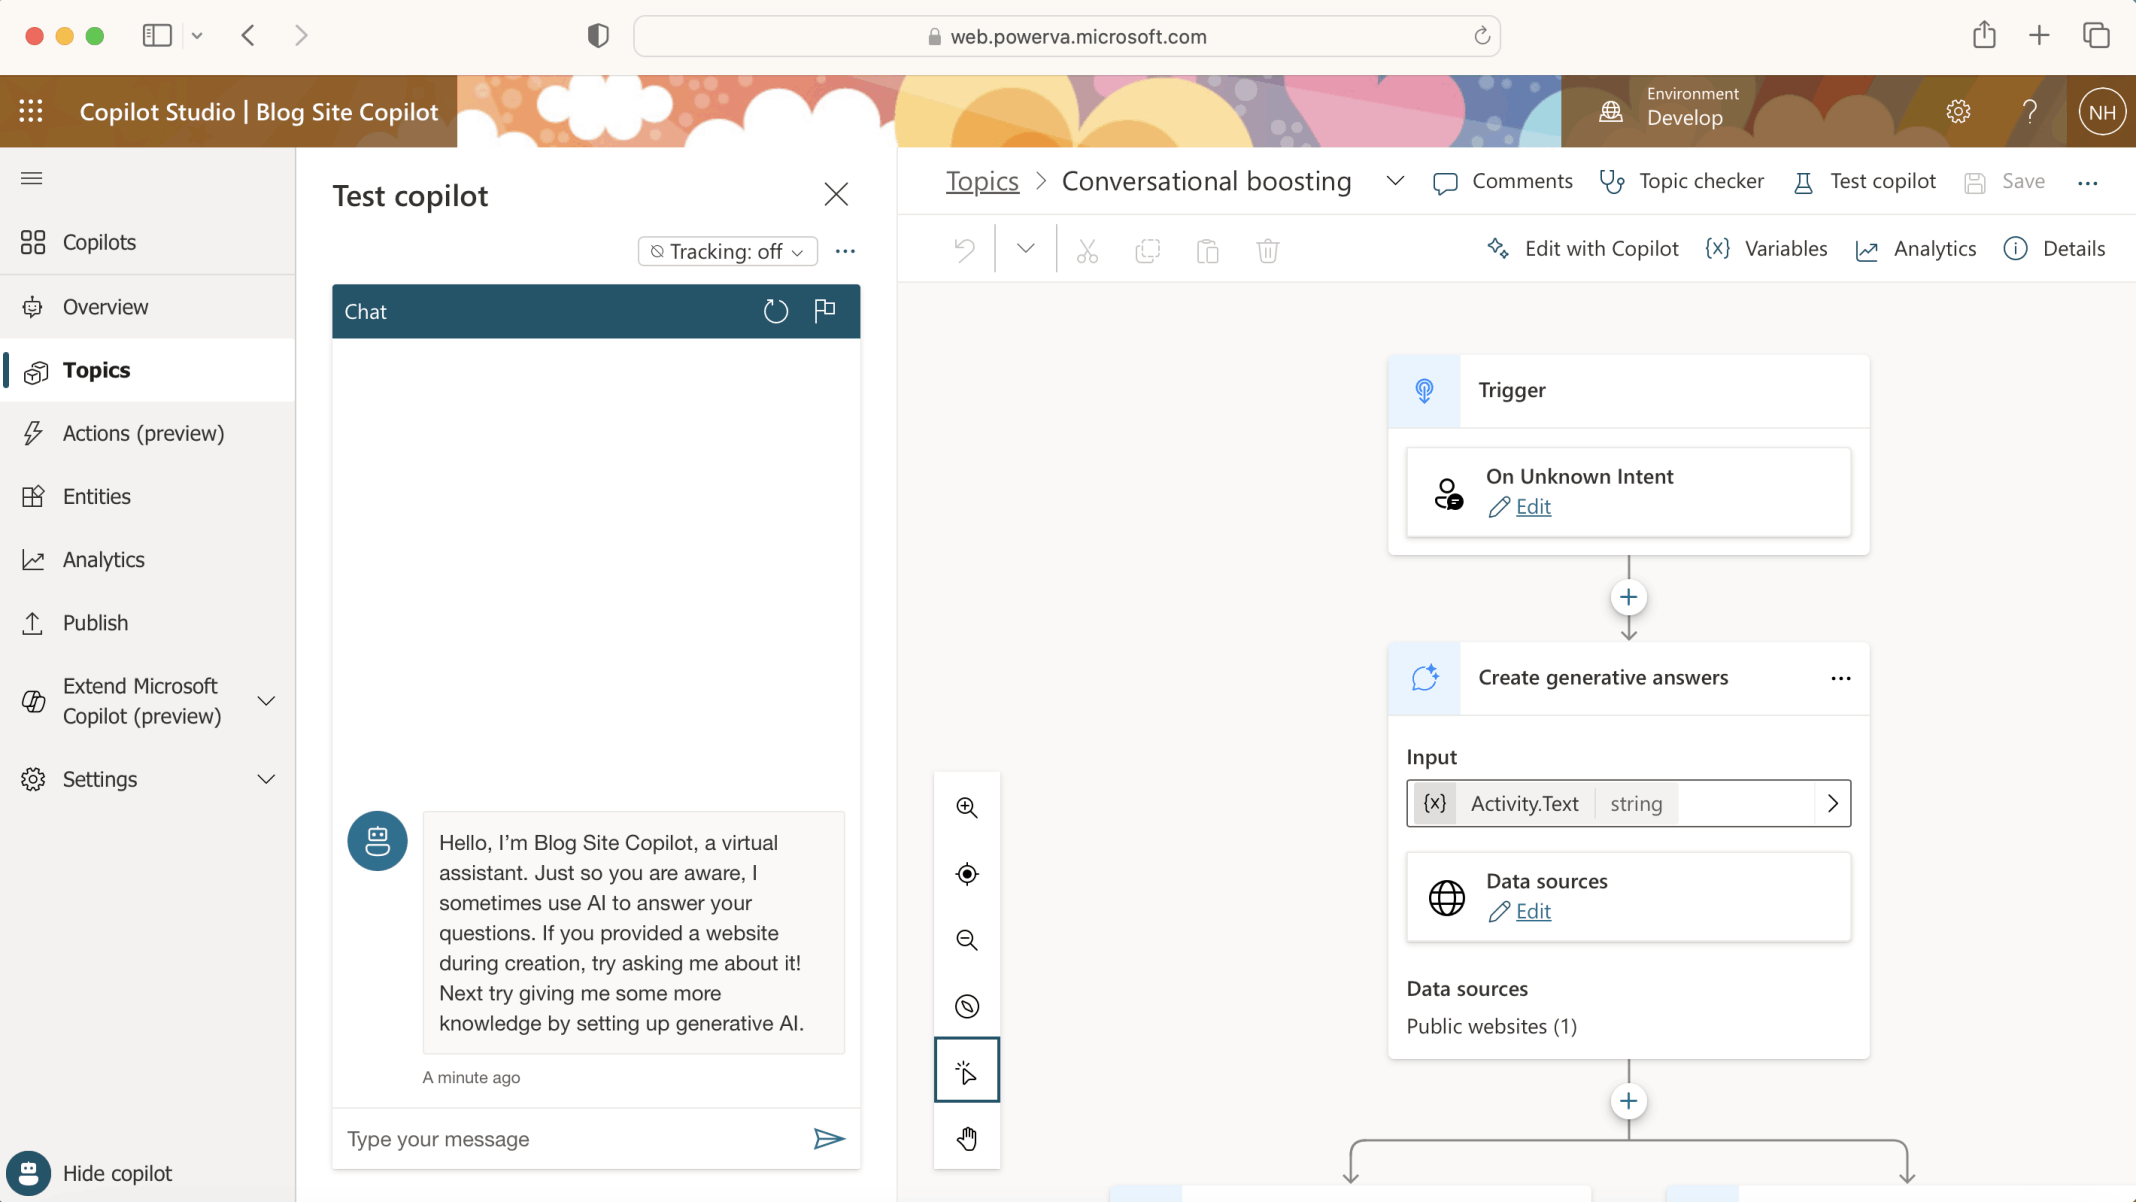Click the canvas zoom out icon
The height and width of the screenshot is (1202, 2136).
point(966,940)
